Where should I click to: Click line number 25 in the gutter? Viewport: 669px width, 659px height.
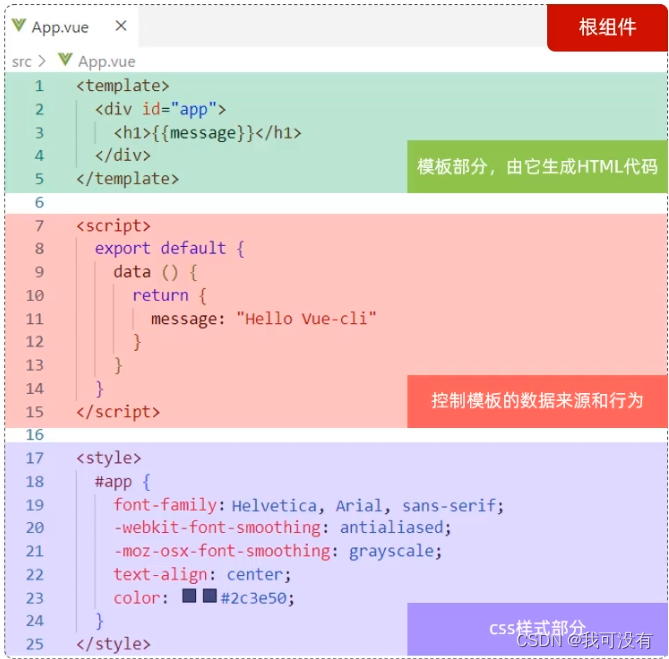tap(35, 644)
